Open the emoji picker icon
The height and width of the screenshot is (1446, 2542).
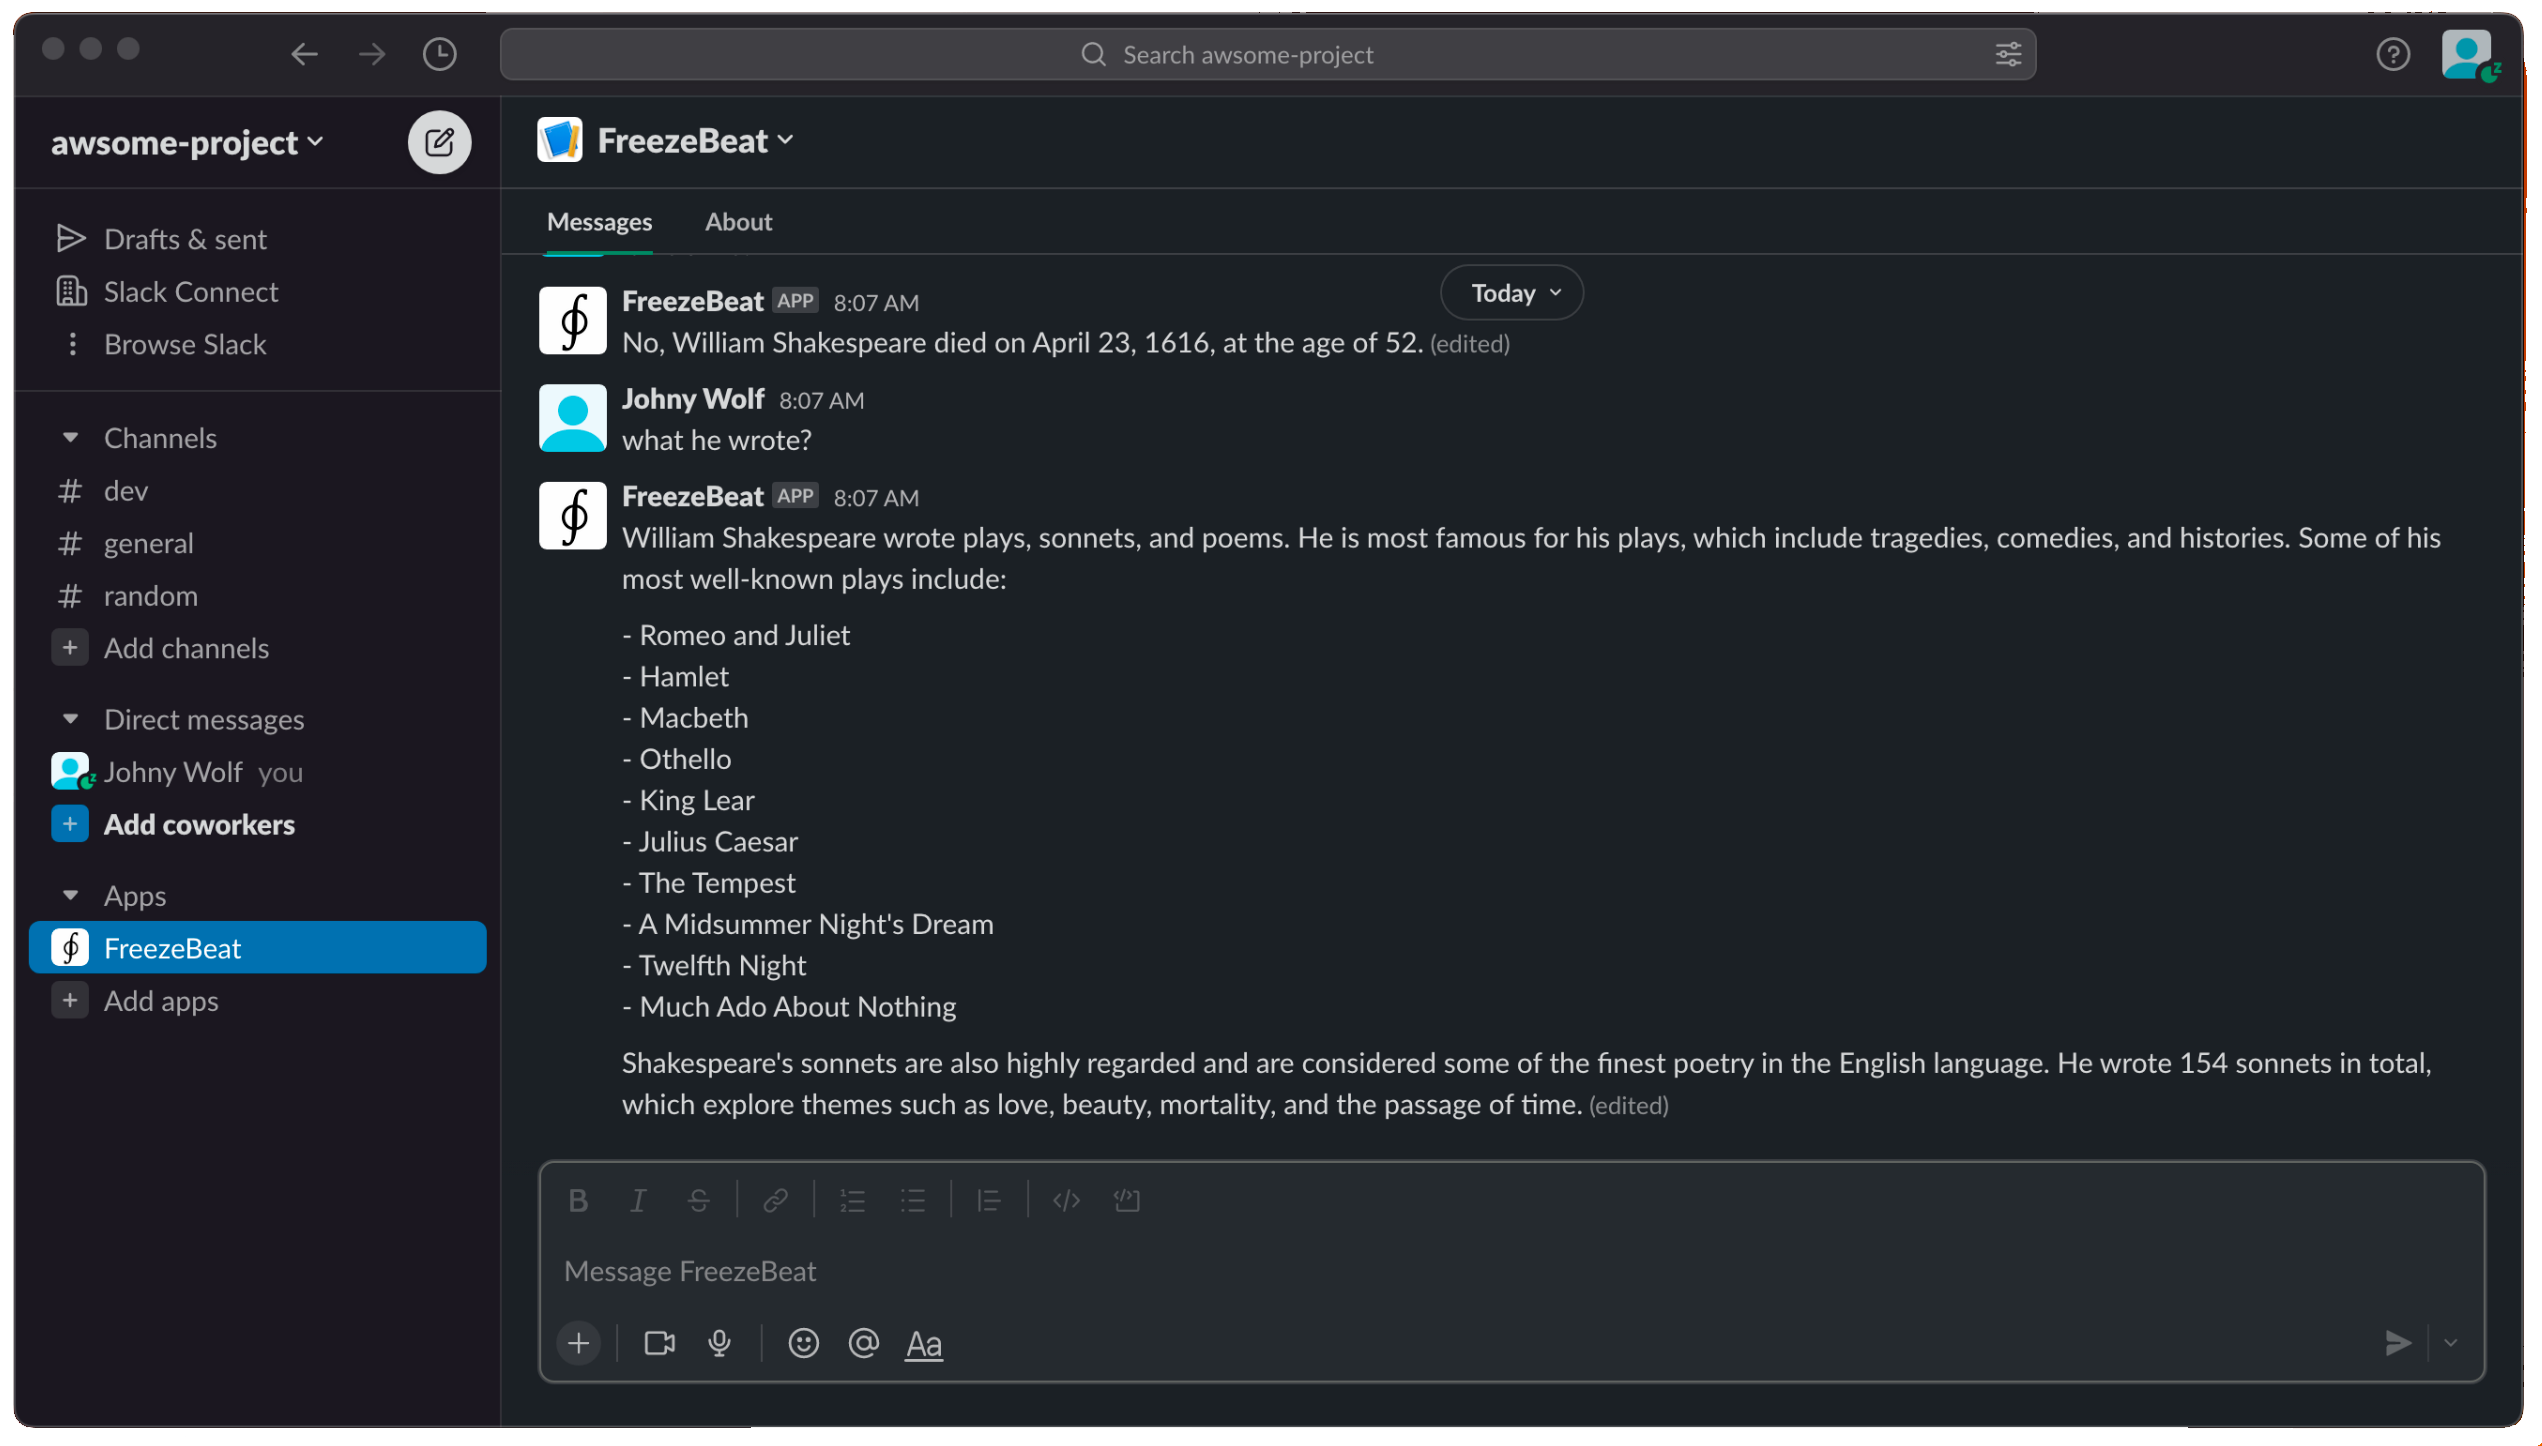803,1342
